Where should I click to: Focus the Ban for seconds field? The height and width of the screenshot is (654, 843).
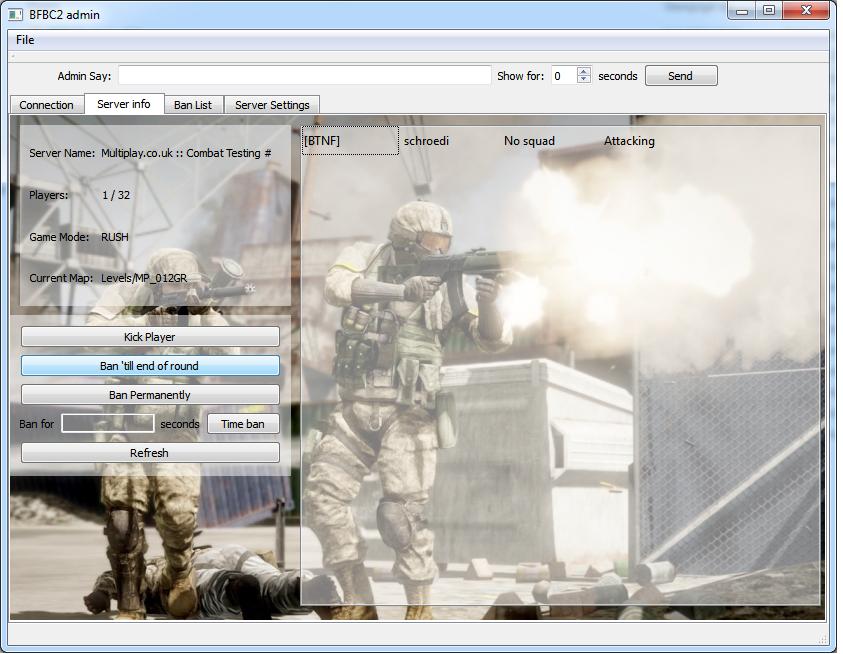tap(108, 424)
